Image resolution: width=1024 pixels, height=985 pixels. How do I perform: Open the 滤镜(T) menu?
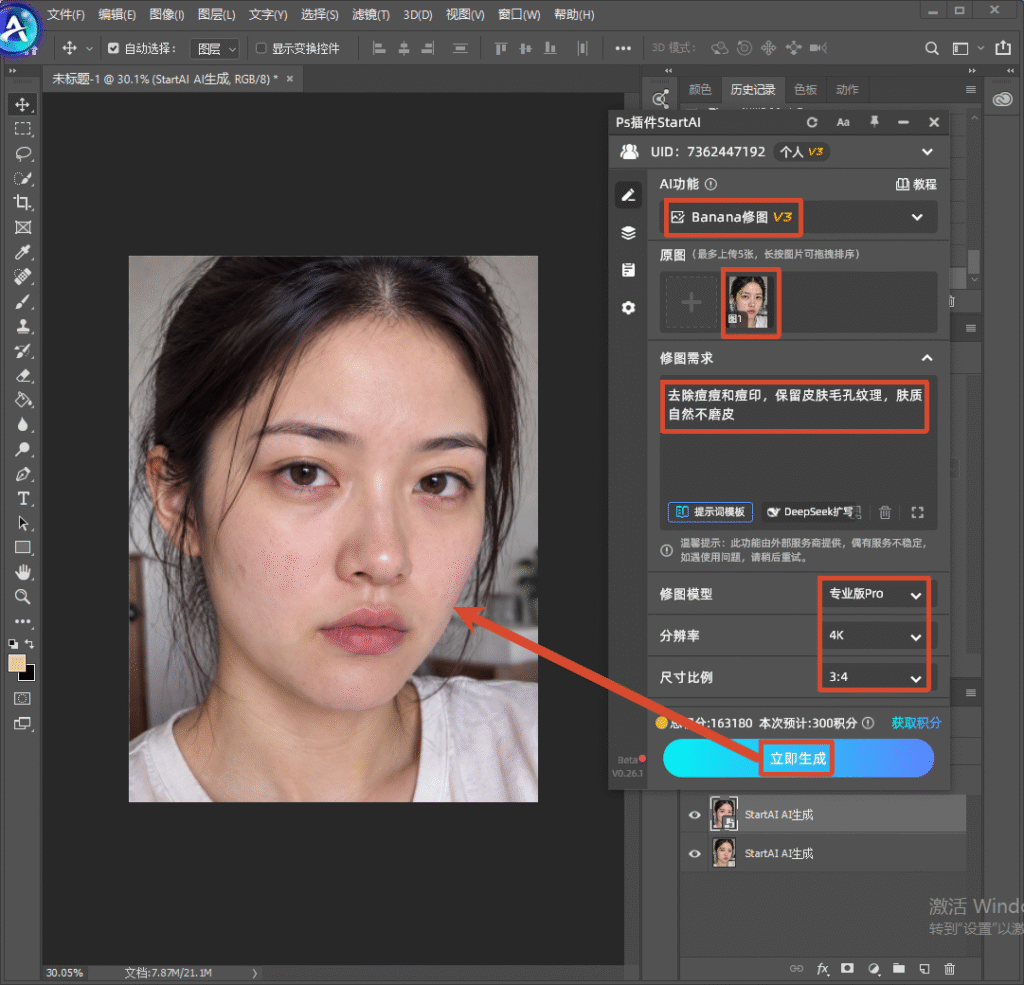(x=370, y=14)
